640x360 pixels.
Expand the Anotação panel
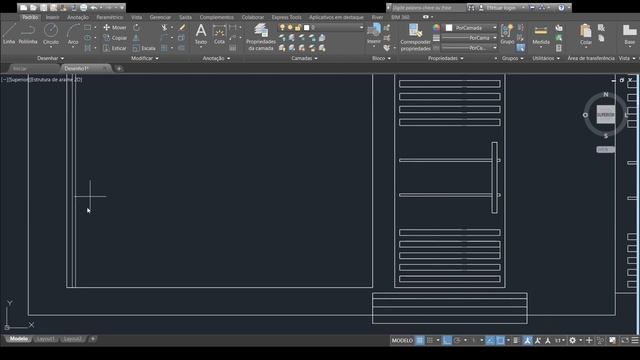click(x=216, y=58)
